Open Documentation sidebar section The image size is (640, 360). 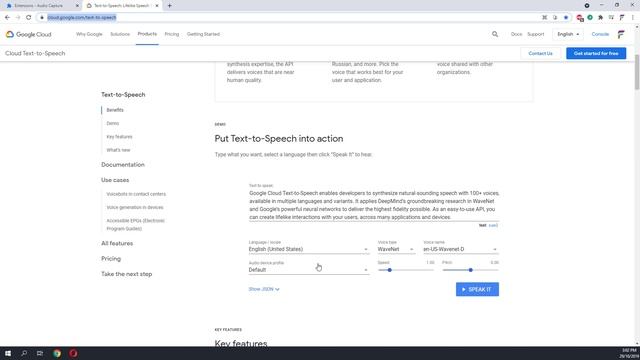tap(123, 165)
